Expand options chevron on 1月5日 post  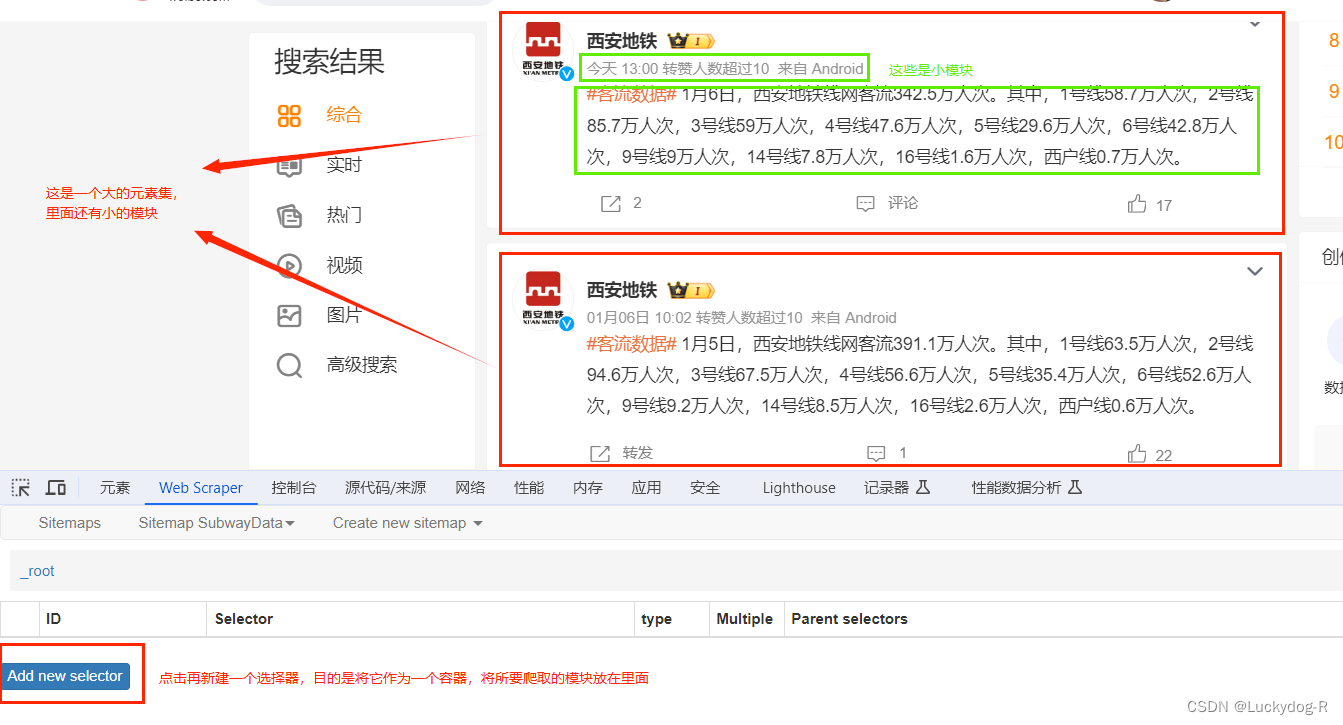pos(1255,272)
